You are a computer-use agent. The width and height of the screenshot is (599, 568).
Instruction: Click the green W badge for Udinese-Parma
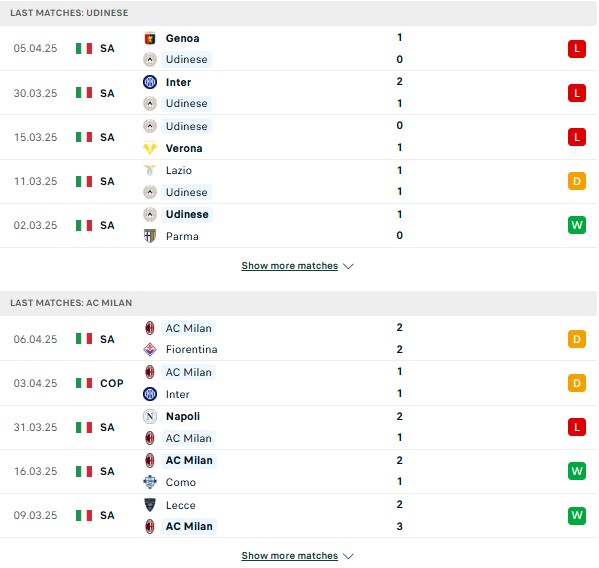[576, 225]
